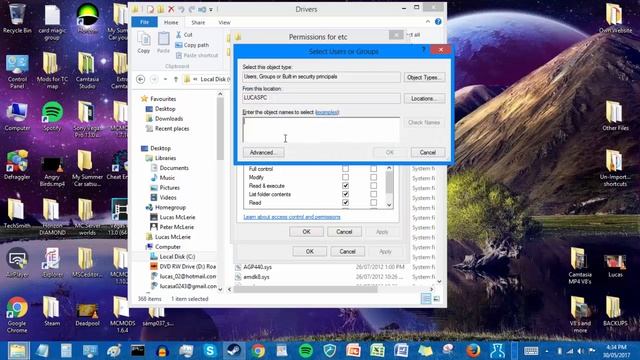Click into the object names text box
Viewport: 640px width, 360px height.
(321, 130)
